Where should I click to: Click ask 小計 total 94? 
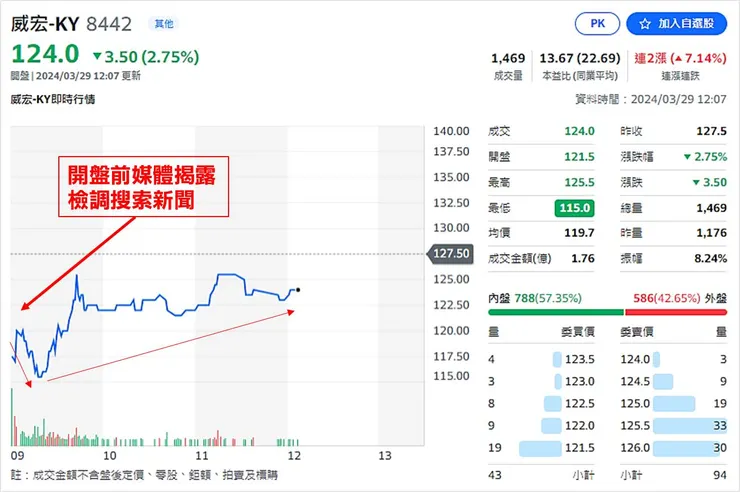720,475
